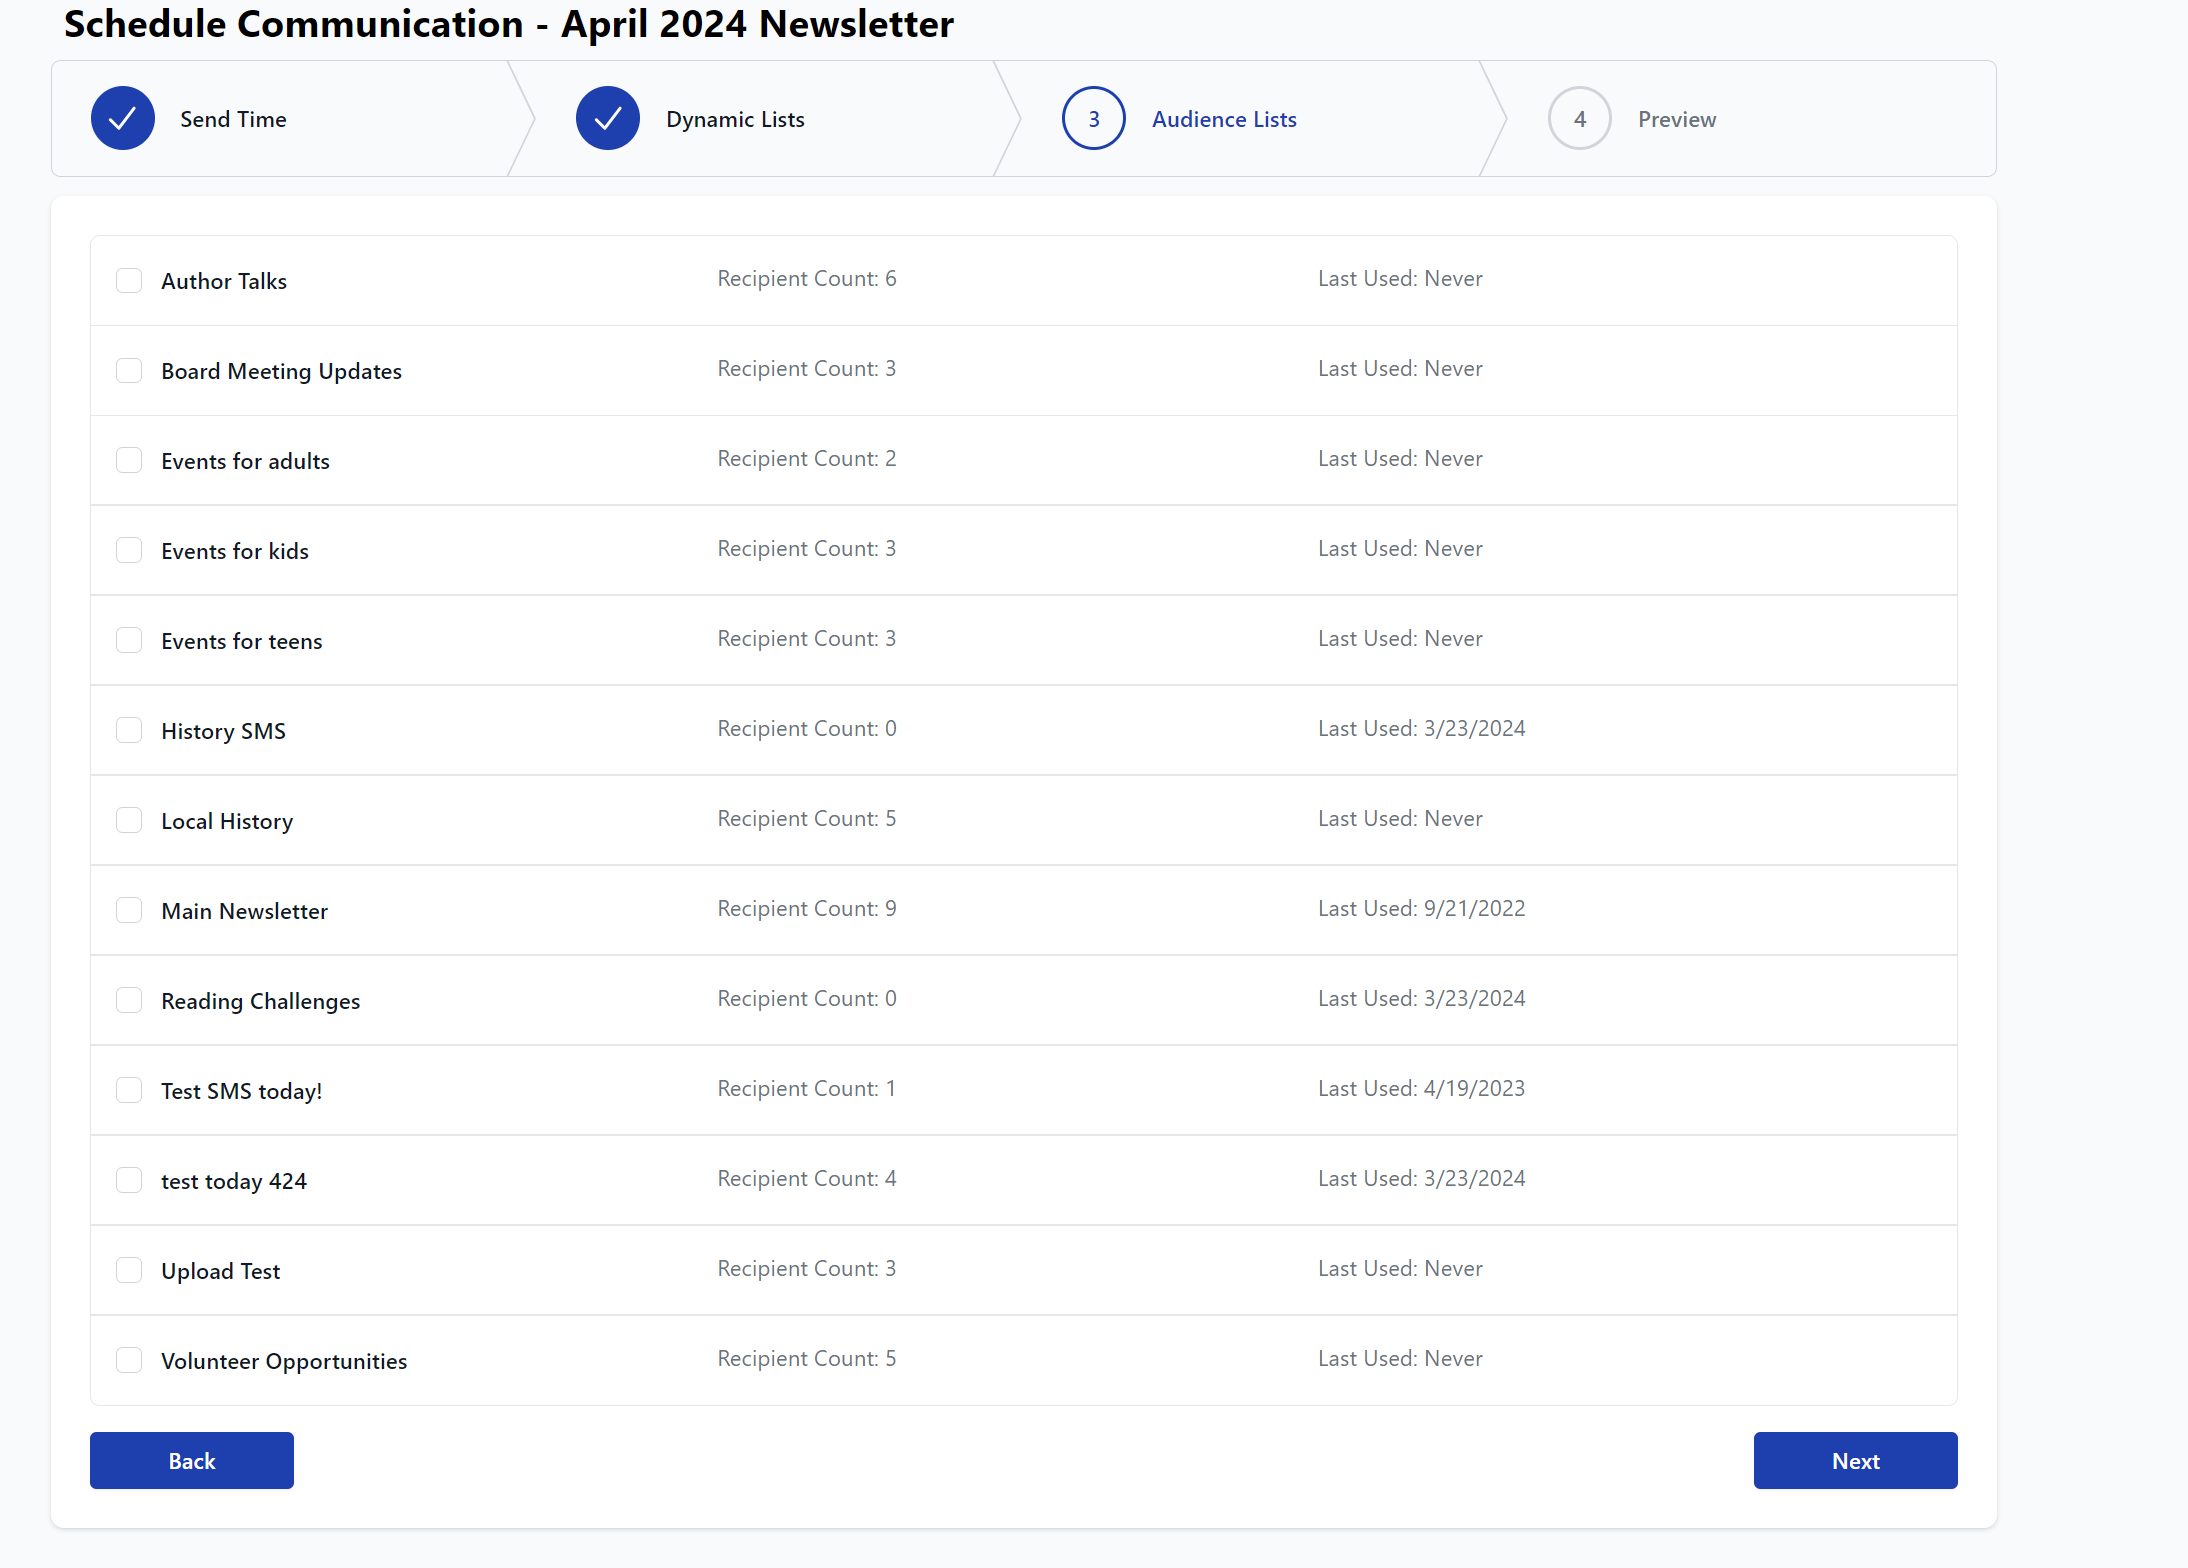Check the Events for teens checkbox

tap(129, 640)
